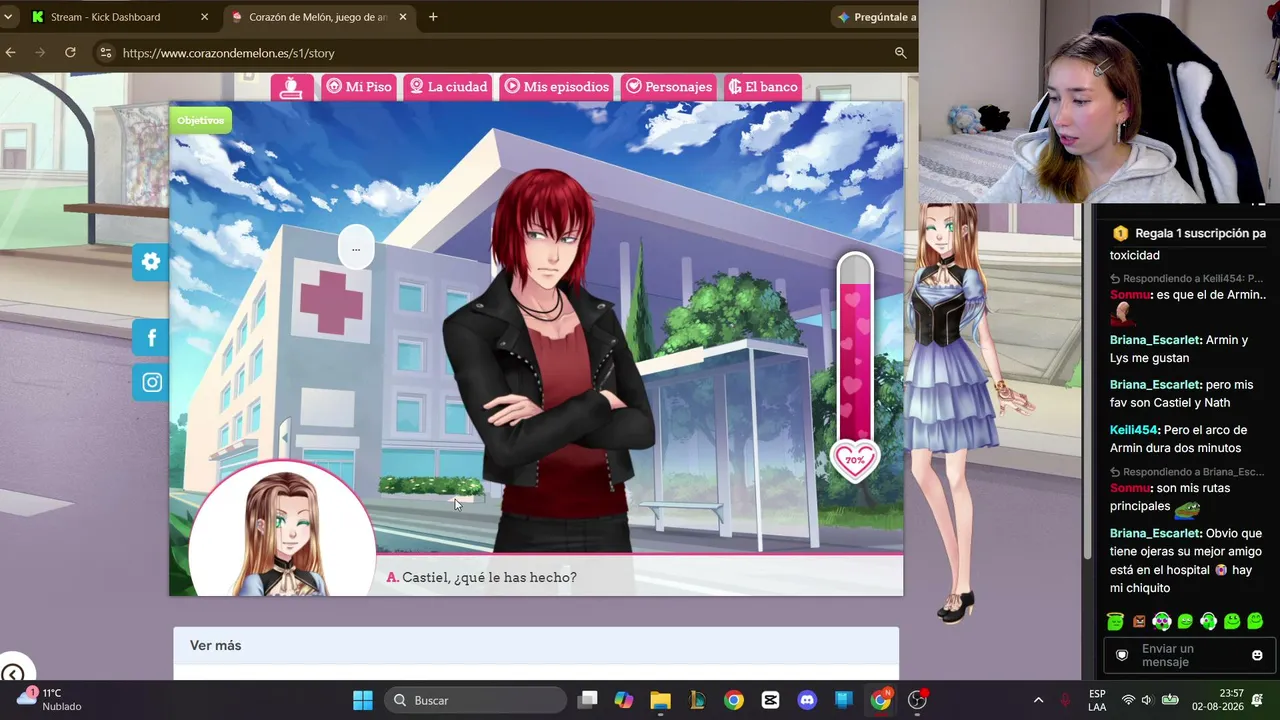Open Mis episodios
The width and height of the screenshot is (1280, 720).
click(557, 87)
